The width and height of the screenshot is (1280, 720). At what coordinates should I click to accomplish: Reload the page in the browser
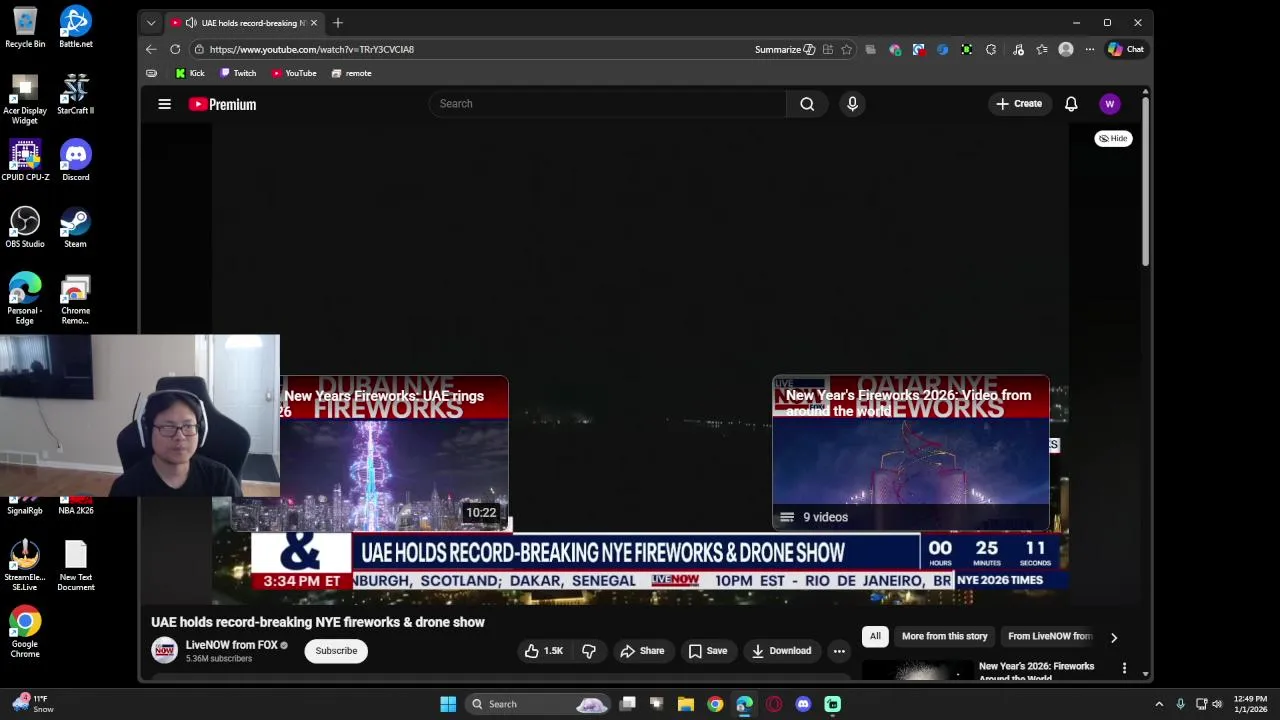(x=175, y=49)
